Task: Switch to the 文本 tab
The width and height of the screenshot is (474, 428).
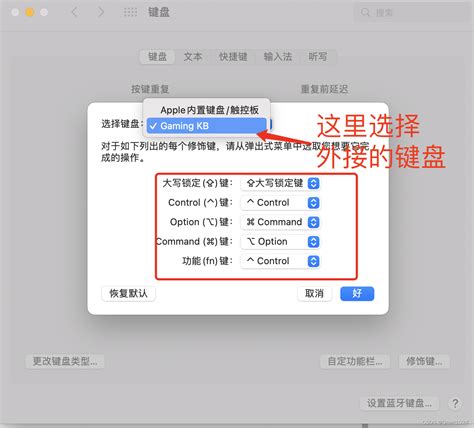Action: [193, 57]
